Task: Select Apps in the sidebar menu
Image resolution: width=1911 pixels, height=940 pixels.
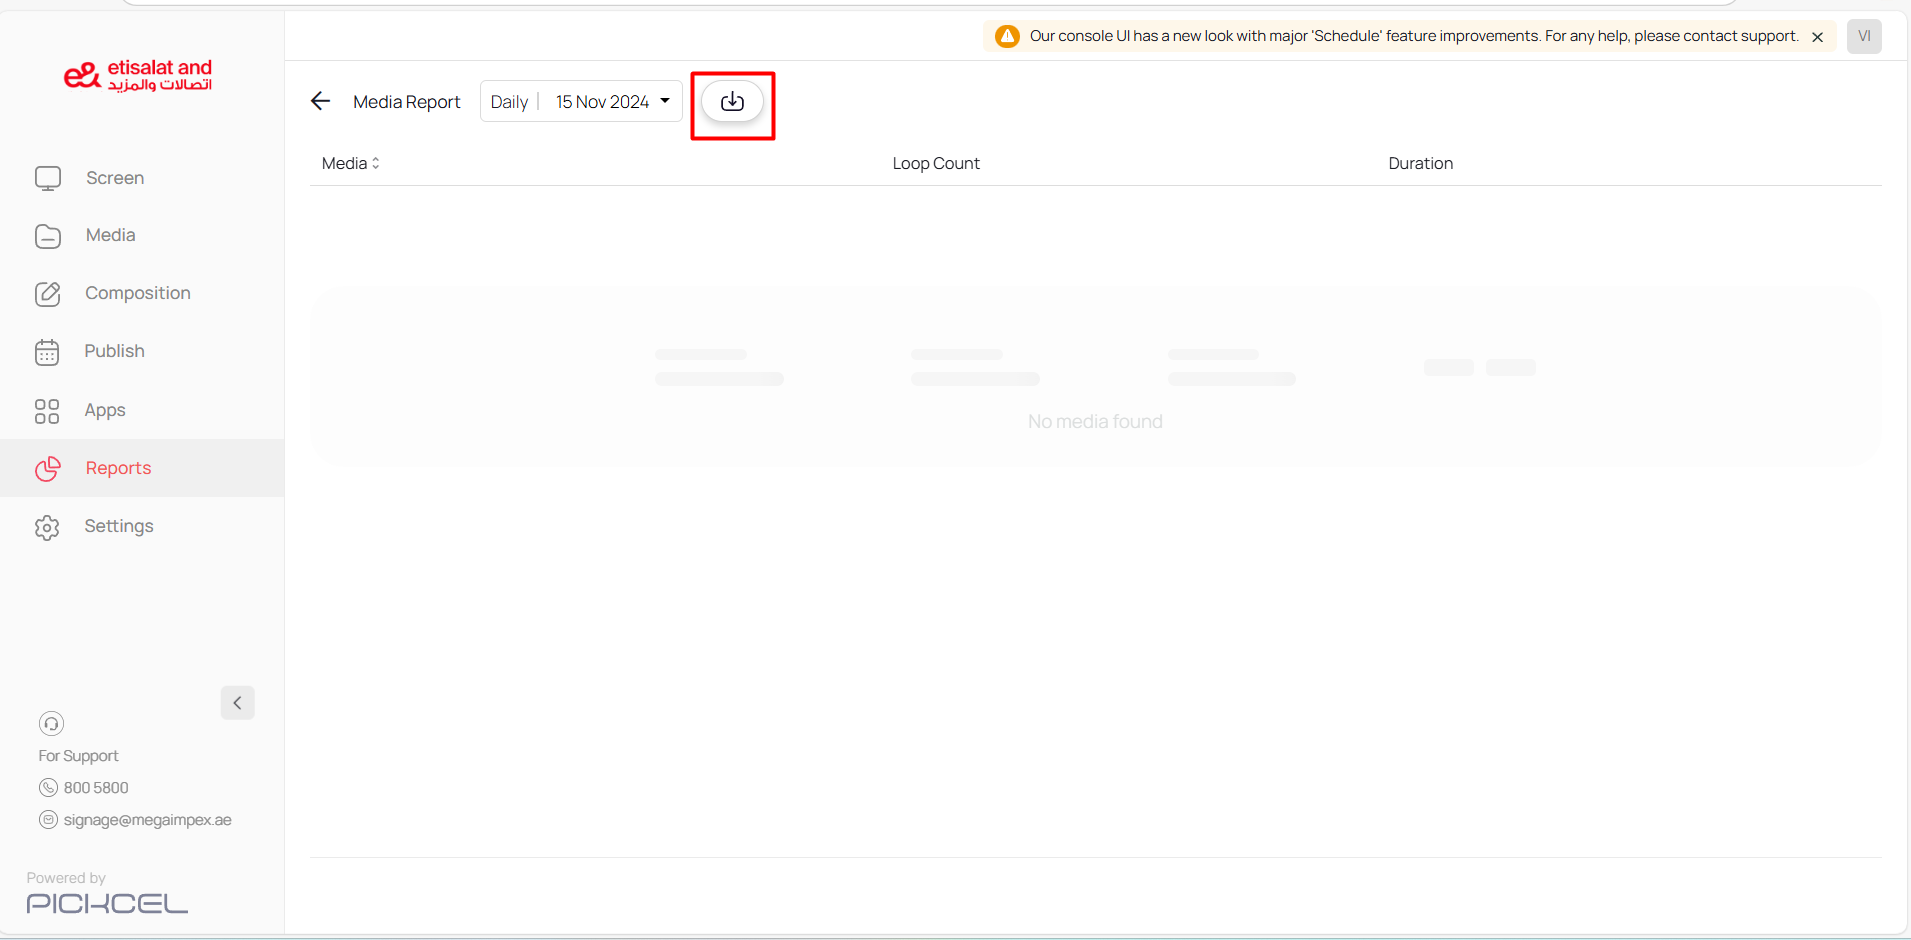Action: point(105,410)
